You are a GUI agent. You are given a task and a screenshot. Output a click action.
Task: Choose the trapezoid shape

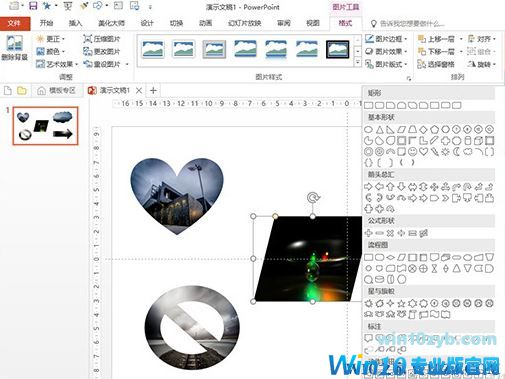(412, 129)
